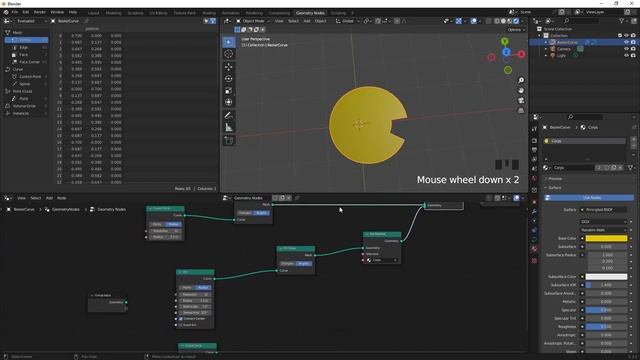Select Radius mode in Arc node
This screenshot has width=640, height=360.
(x=203, y=288)
